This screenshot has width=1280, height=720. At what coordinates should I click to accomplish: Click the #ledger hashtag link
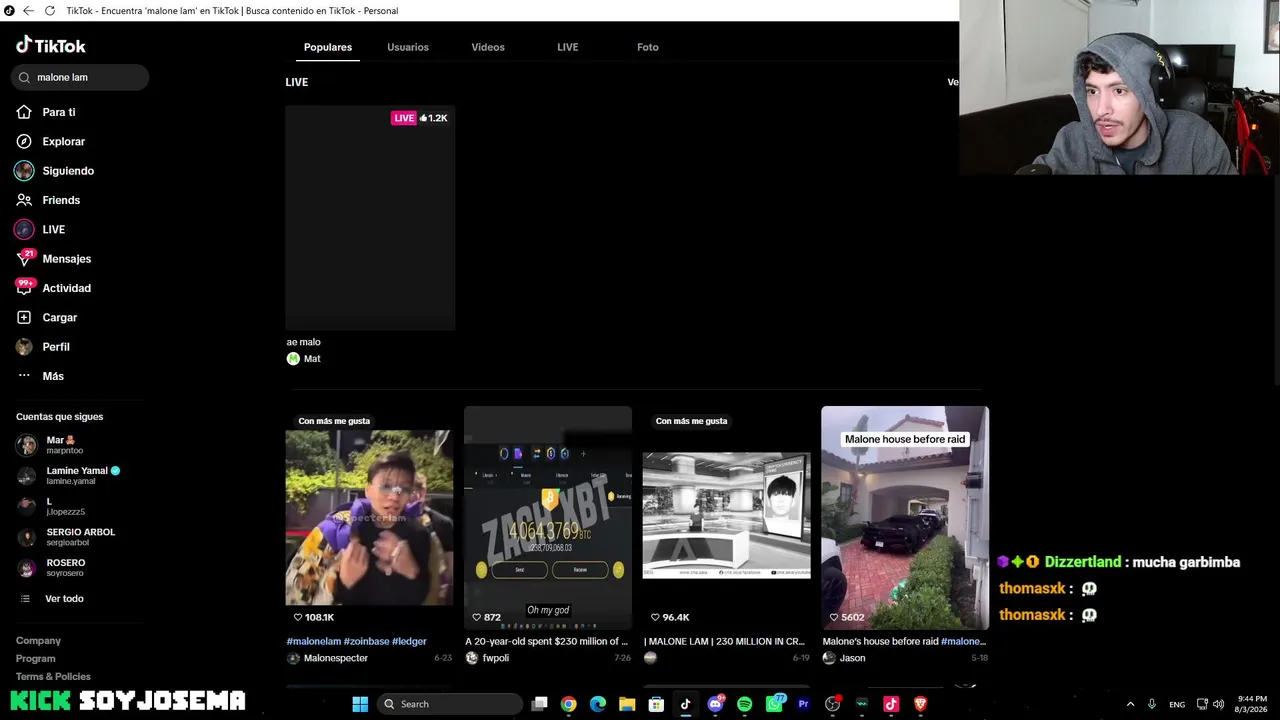pyautogui.click(x=409, y=641)
